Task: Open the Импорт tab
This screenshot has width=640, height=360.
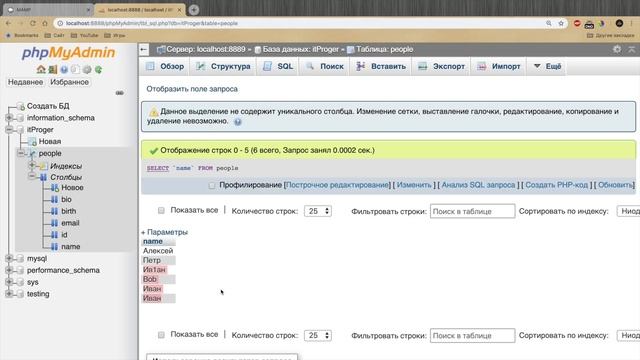Action: click(499, 66)
